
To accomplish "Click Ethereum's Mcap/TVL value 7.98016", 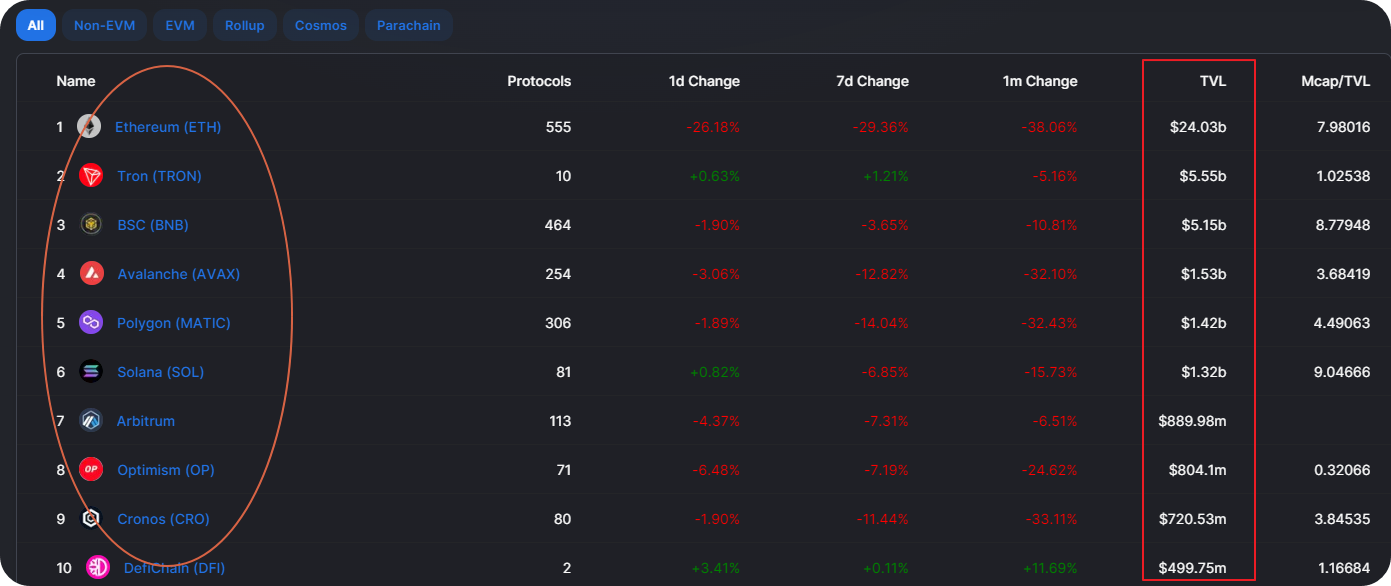I will [x=1342, y=127].
